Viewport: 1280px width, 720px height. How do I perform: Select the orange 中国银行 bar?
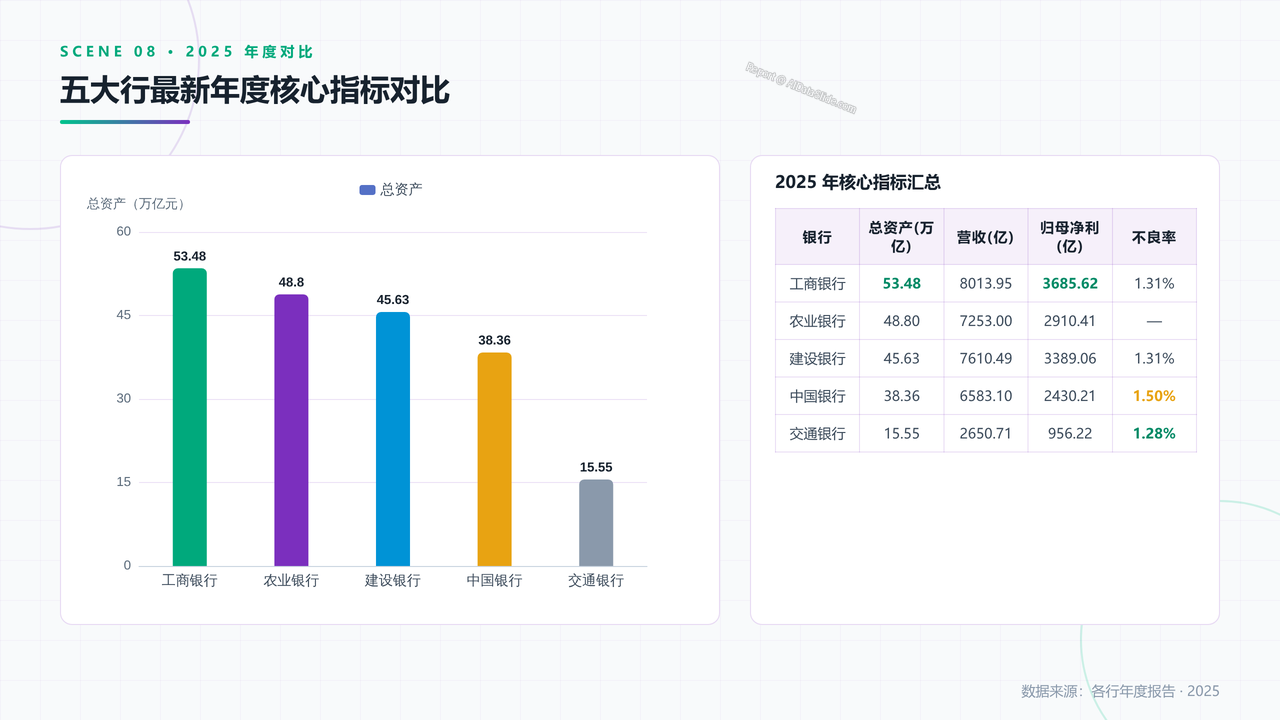pos(494,459)
